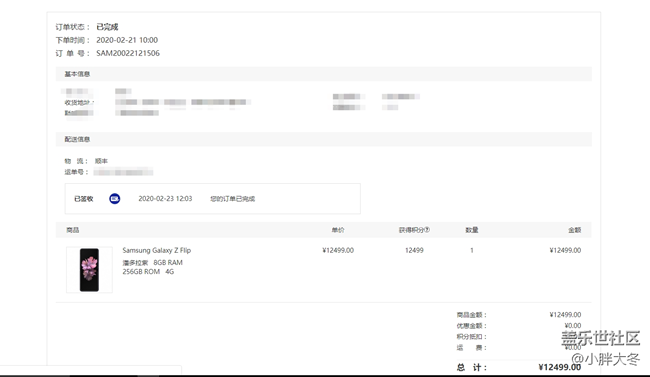This screenshot has height=377, width=650.
Task: Click the 已完成 order status text
Action: click(x=107, y=27)
